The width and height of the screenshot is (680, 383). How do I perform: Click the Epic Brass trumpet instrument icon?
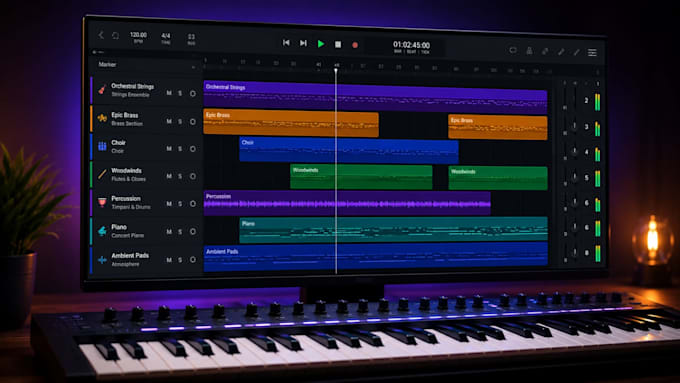tap(102, 118)
